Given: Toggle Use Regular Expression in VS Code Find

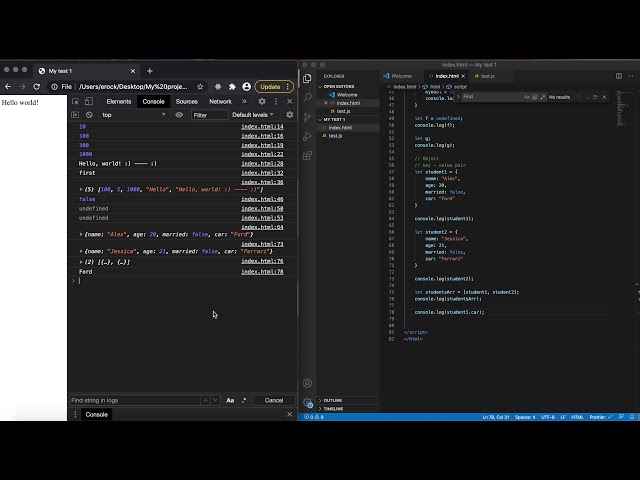Looking at the screenshot, I should click(542, 97).
